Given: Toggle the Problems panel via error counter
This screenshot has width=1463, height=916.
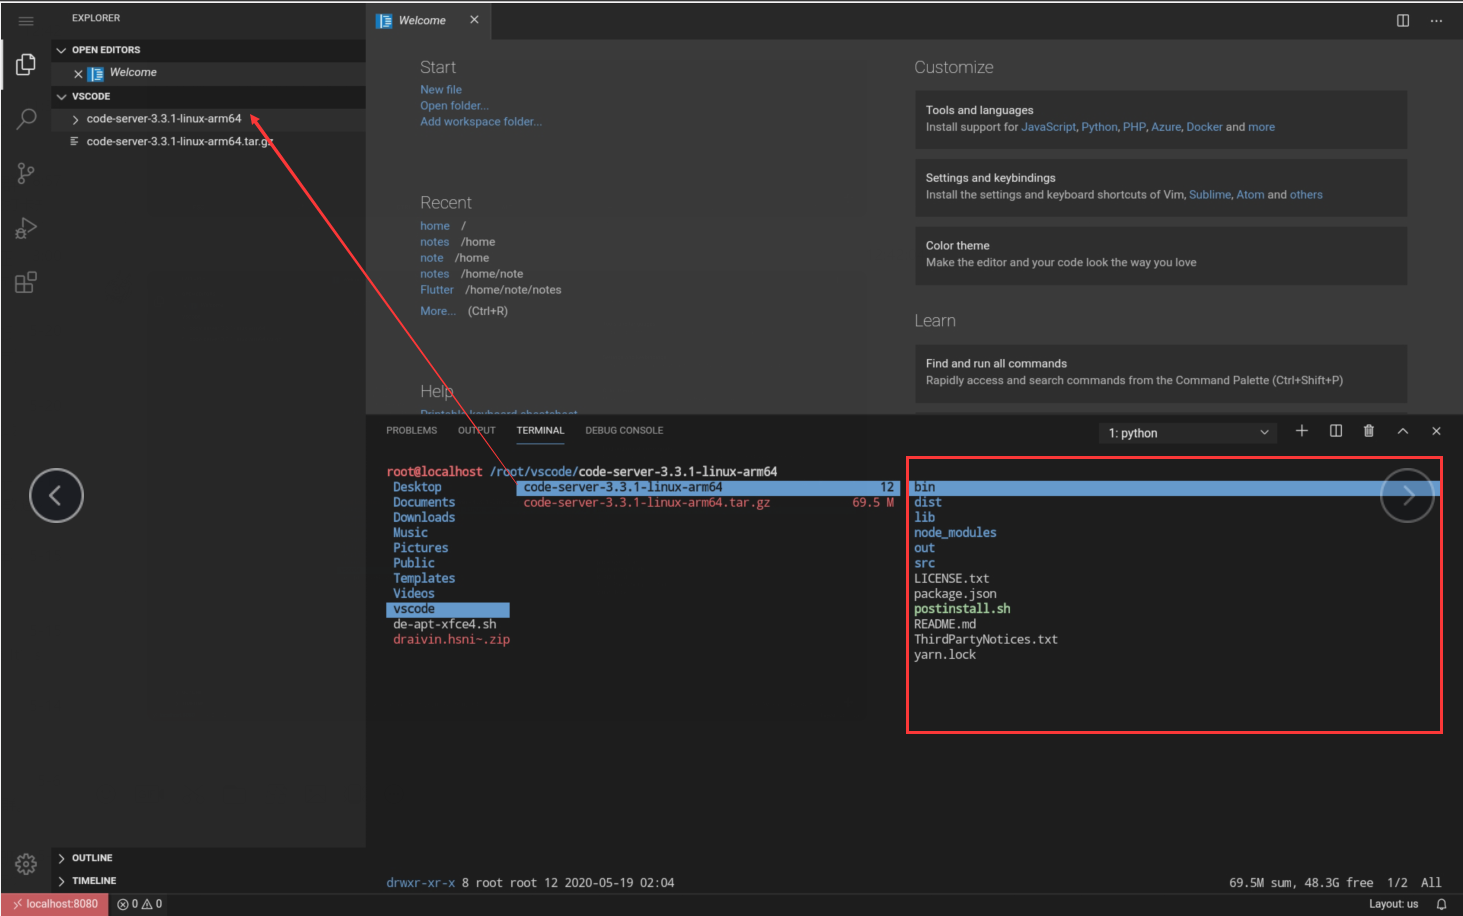Looking at the screenshot, I should click(x=139, y=903).
